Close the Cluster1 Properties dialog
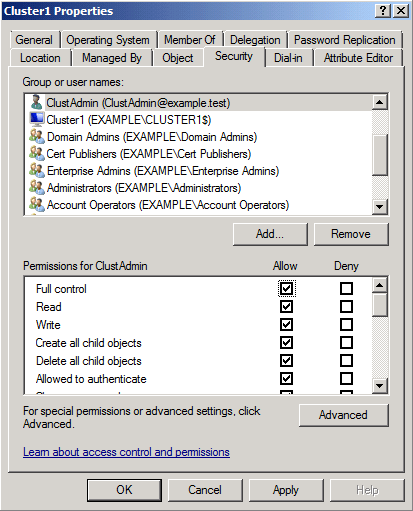The image size is (413, 511). click(x=401, y=11)
